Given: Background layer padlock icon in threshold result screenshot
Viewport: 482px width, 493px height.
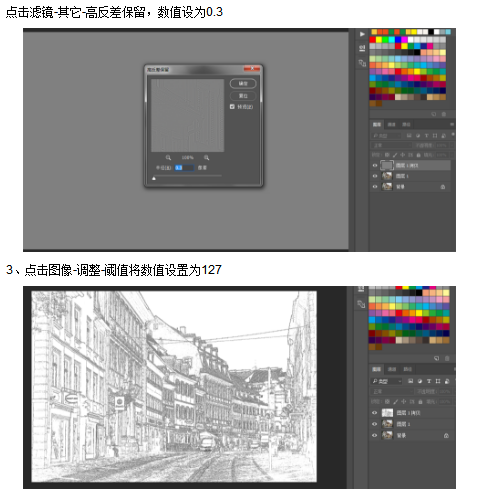Looking at the screenshot, I should pyautogui.click(x=446, y=436).
